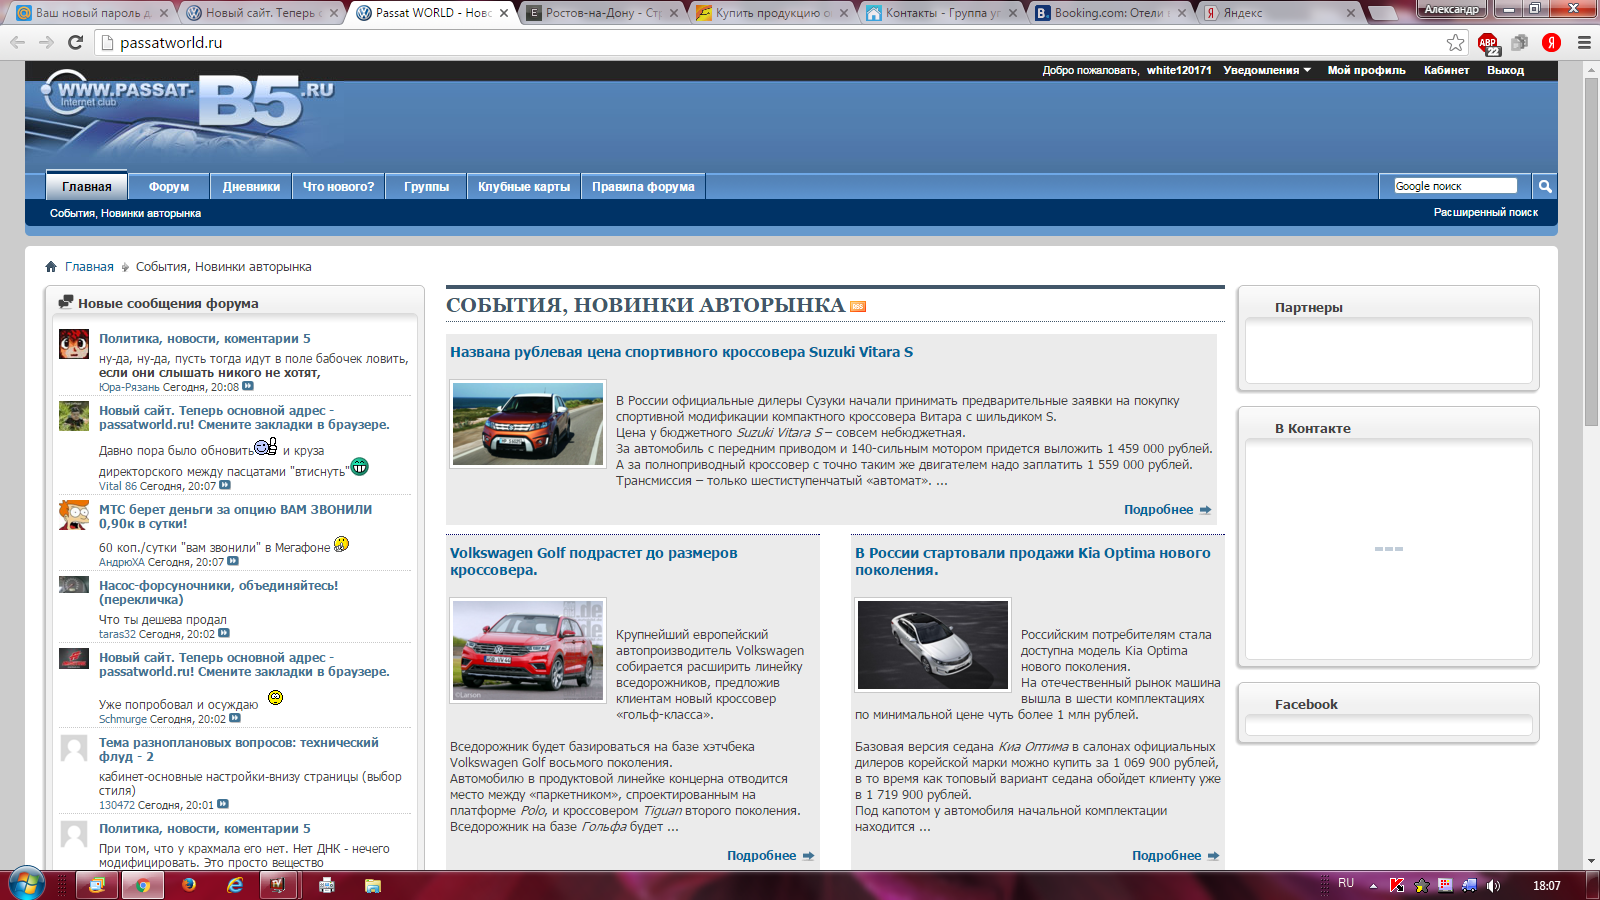The height and width of the screenshot is (900, 1600).
Task: Switch to Ростов-на-Дону browser tab
Action: (601, 13)
